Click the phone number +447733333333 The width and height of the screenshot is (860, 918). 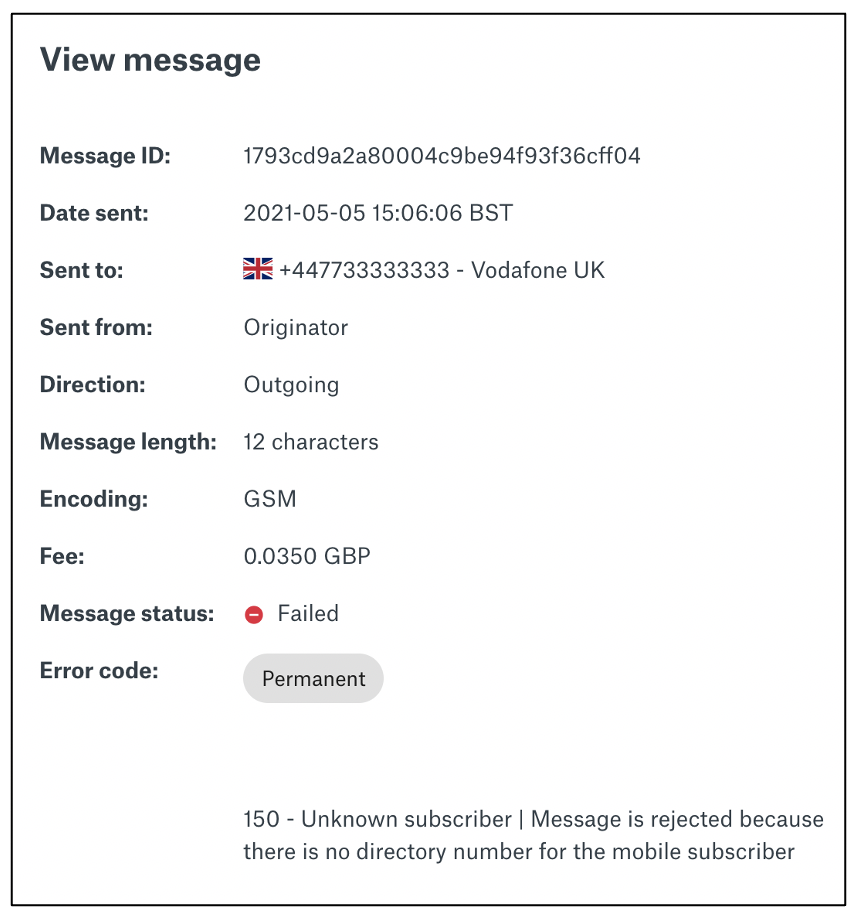pos(364,270)
